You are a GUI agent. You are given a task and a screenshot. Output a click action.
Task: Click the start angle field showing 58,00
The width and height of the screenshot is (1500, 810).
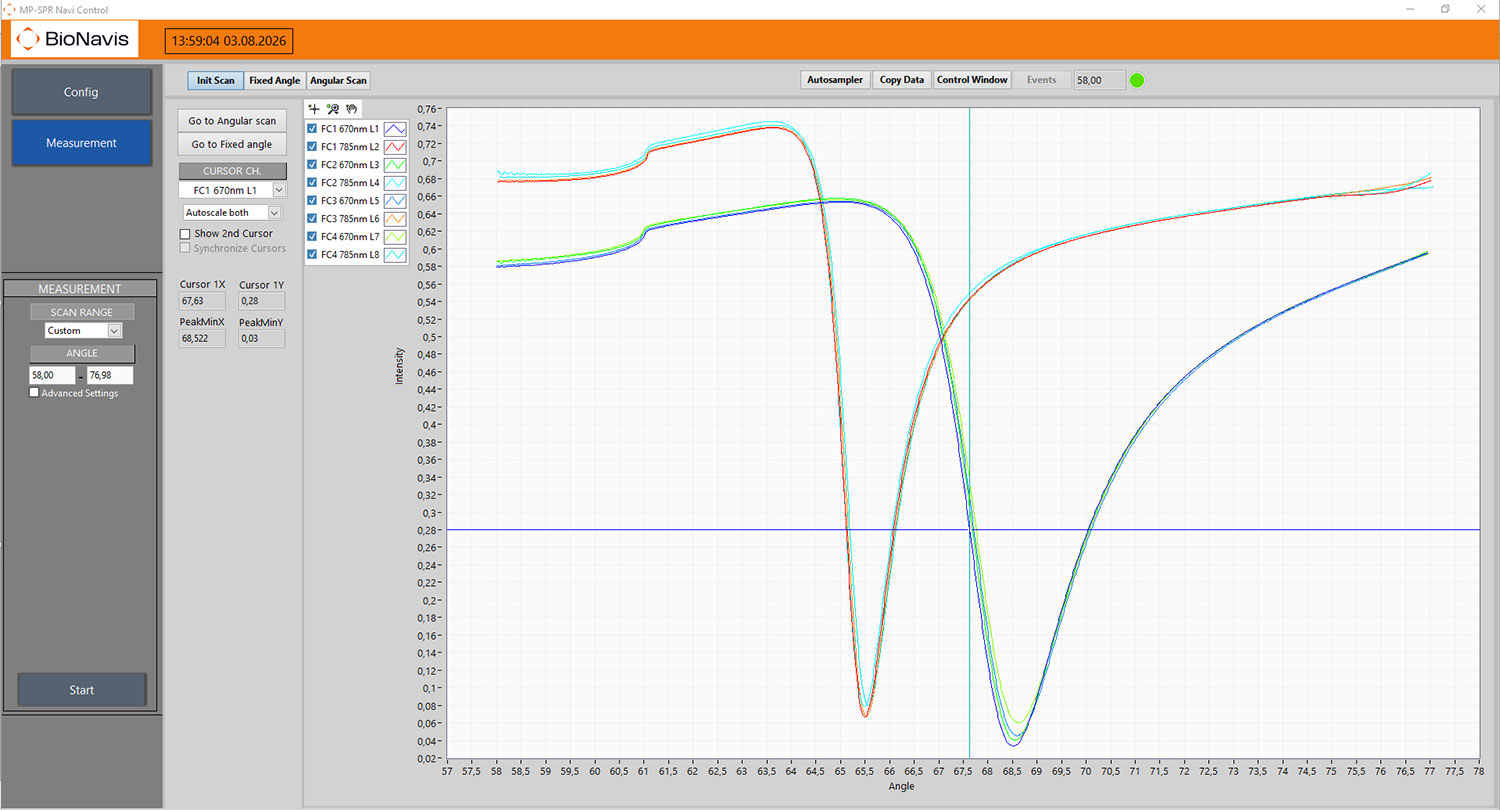[53, 376]
